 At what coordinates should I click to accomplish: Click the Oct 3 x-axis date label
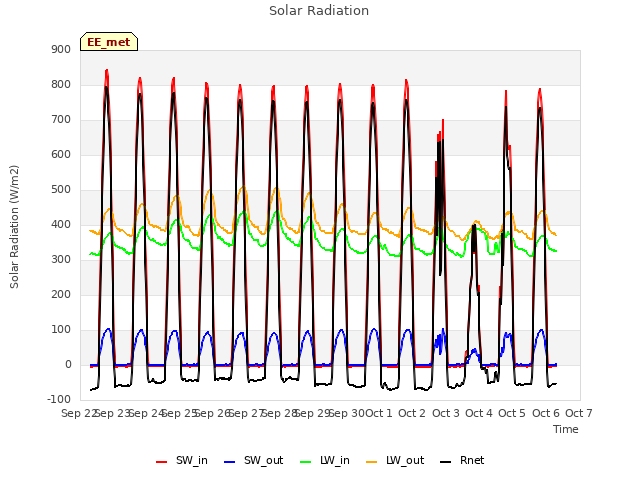coord(446,413)
